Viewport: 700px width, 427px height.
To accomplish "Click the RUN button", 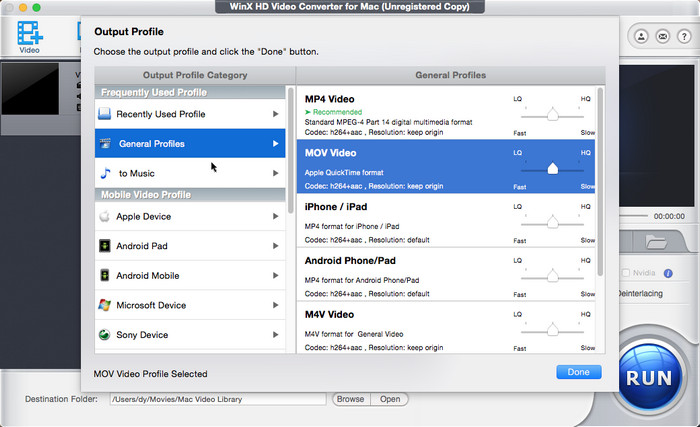I will (x=649, y=378).
